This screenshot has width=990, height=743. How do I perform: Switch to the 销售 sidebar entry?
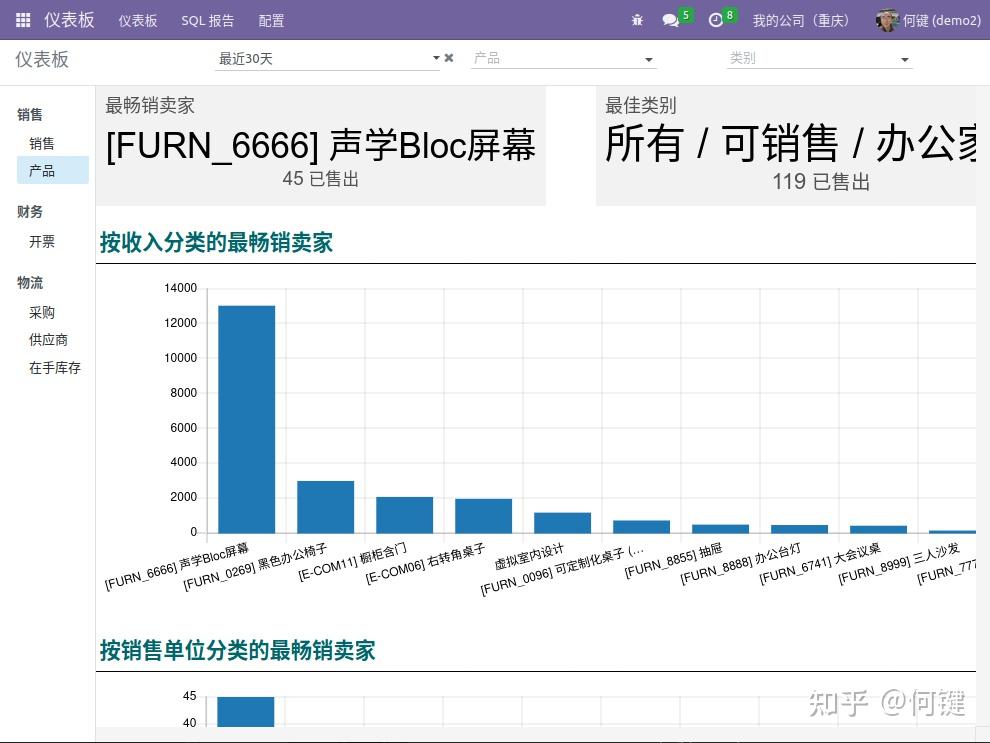[42, 143]
